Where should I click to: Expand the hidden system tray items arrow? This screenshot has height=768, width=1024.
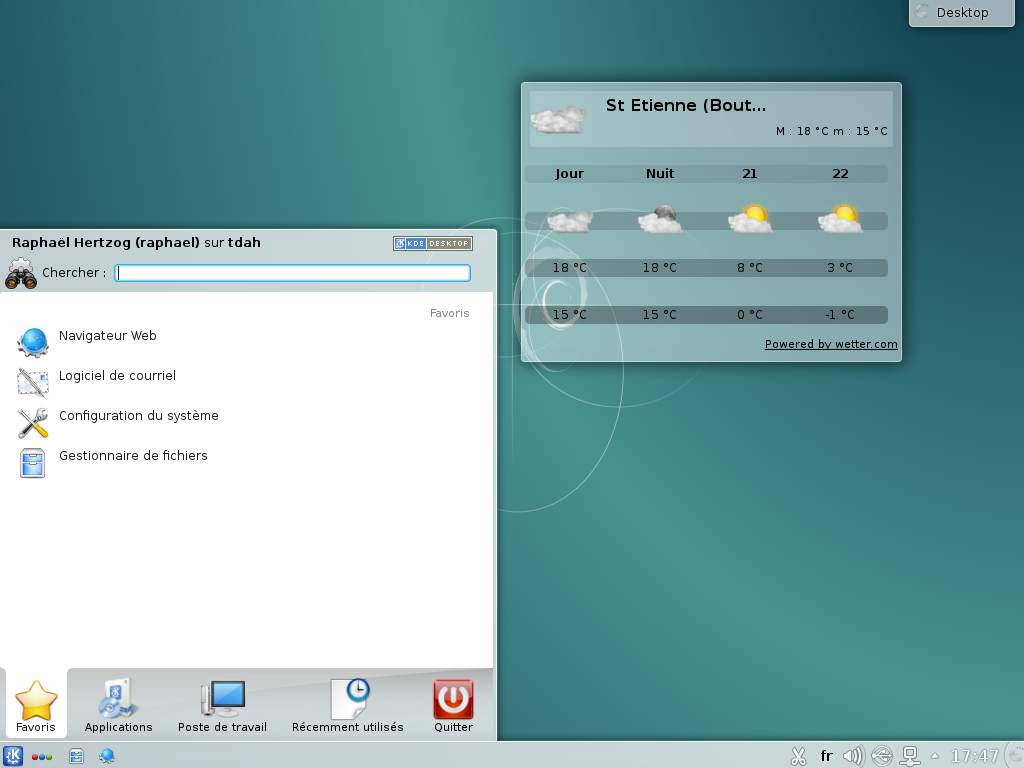[x=935, y=756]
